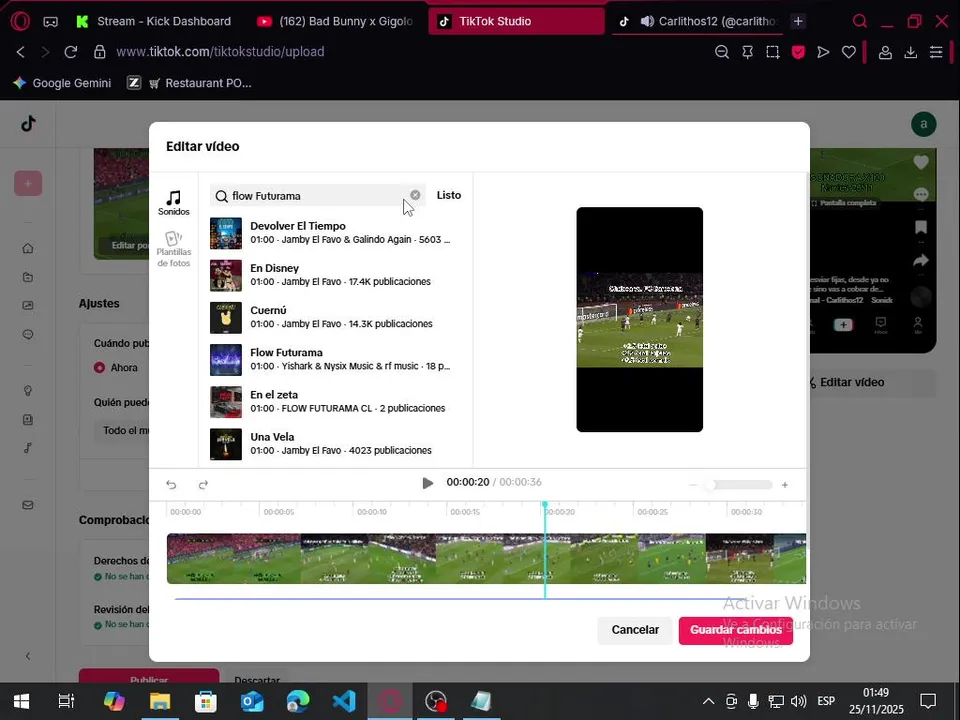This screenshot has width=960, height=720.
Task: Click the Flow Futurama cover thumbnail
Action: tap(226, 360)
